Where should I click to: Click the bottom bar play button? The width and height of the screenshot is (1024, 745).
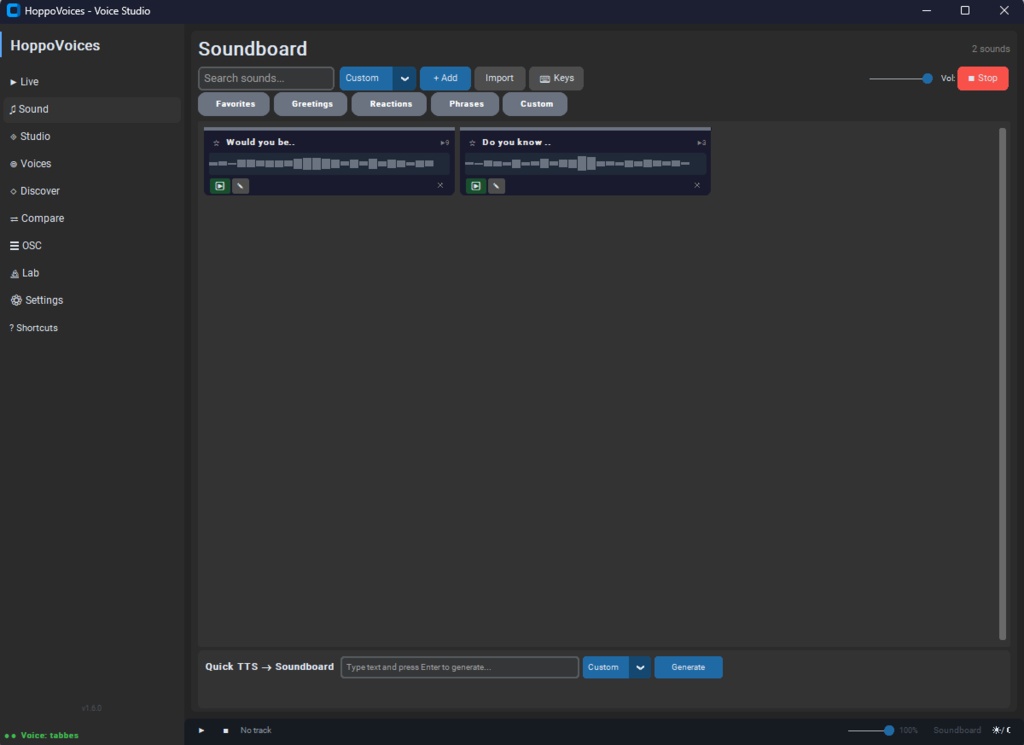click(x=201, y=731)
